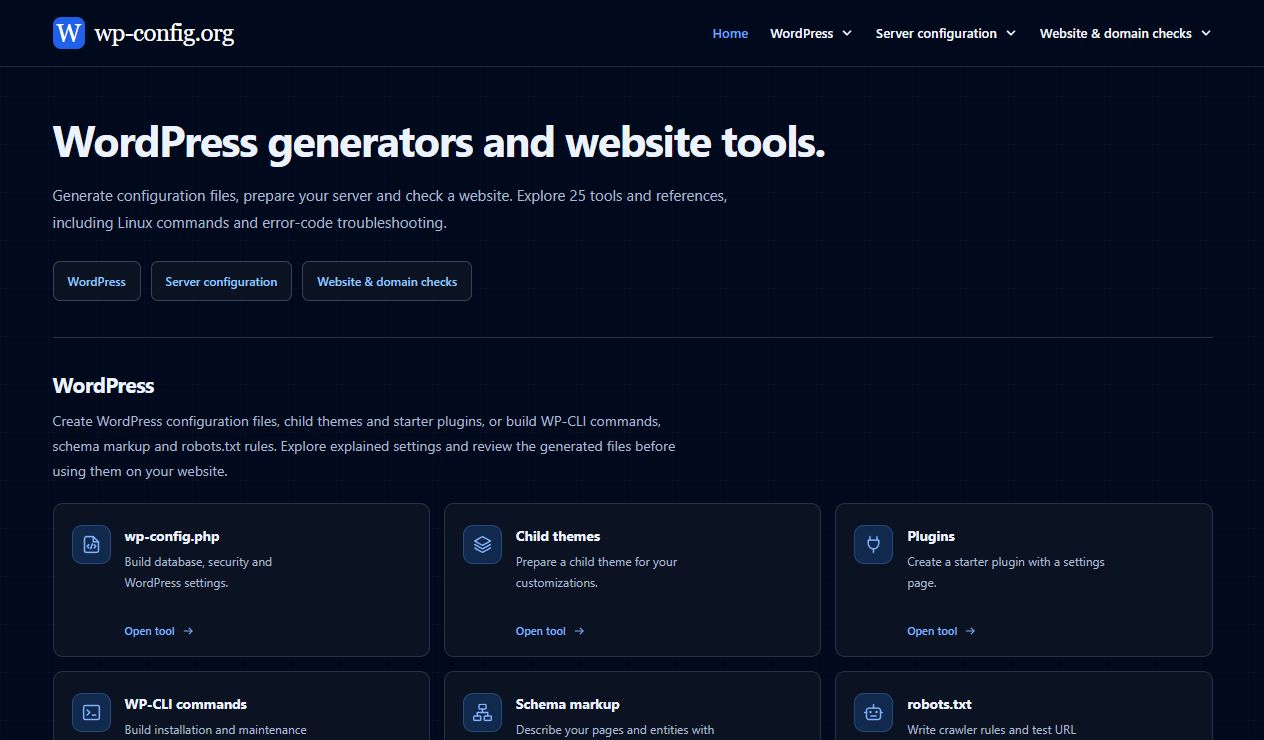Click the WordPress section heading

[103, 386]
